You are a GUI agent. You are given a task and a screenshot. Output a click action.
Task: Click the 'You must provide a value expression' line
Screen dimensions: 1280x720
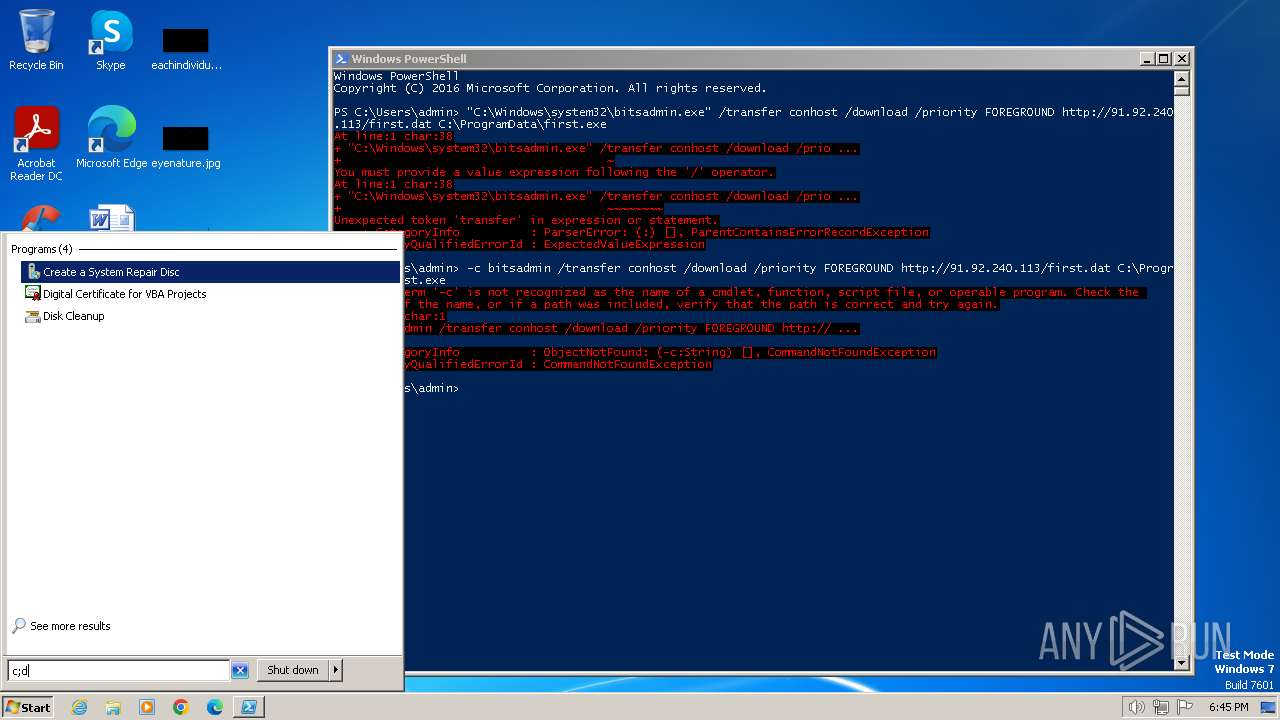pyautogui.click(x=554, y=172)
